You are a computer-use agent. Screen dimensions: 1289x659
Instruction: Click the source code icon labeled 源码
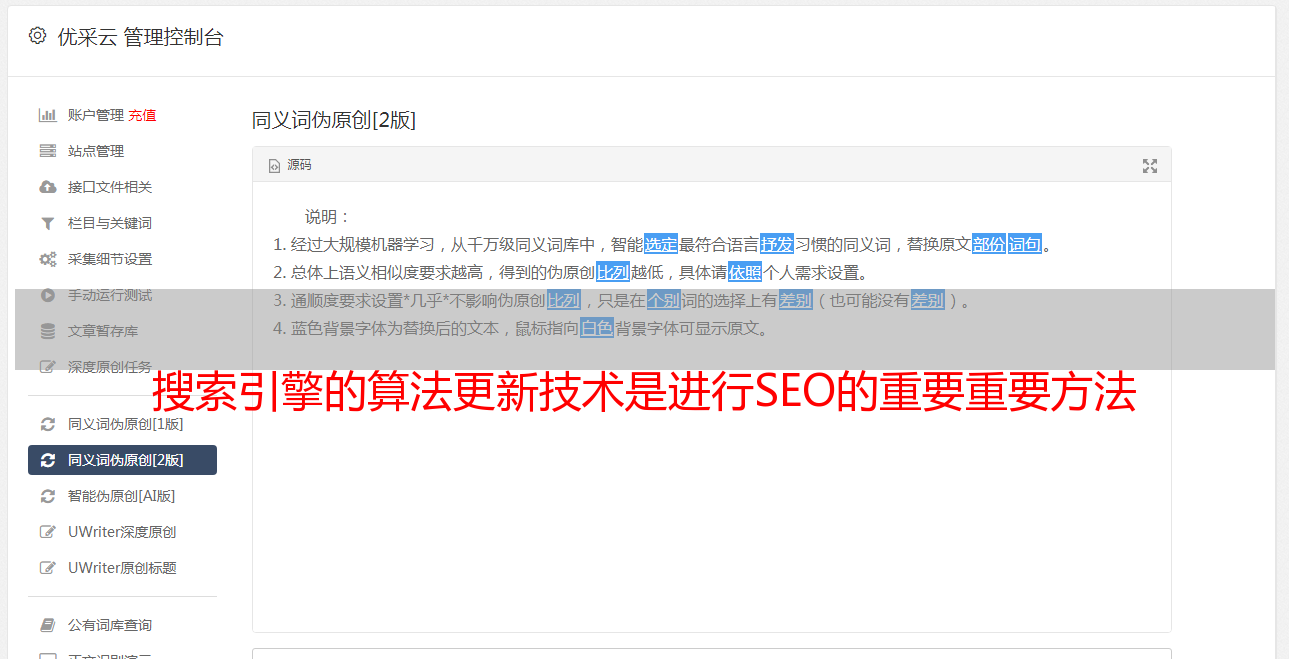coord(290,165)
